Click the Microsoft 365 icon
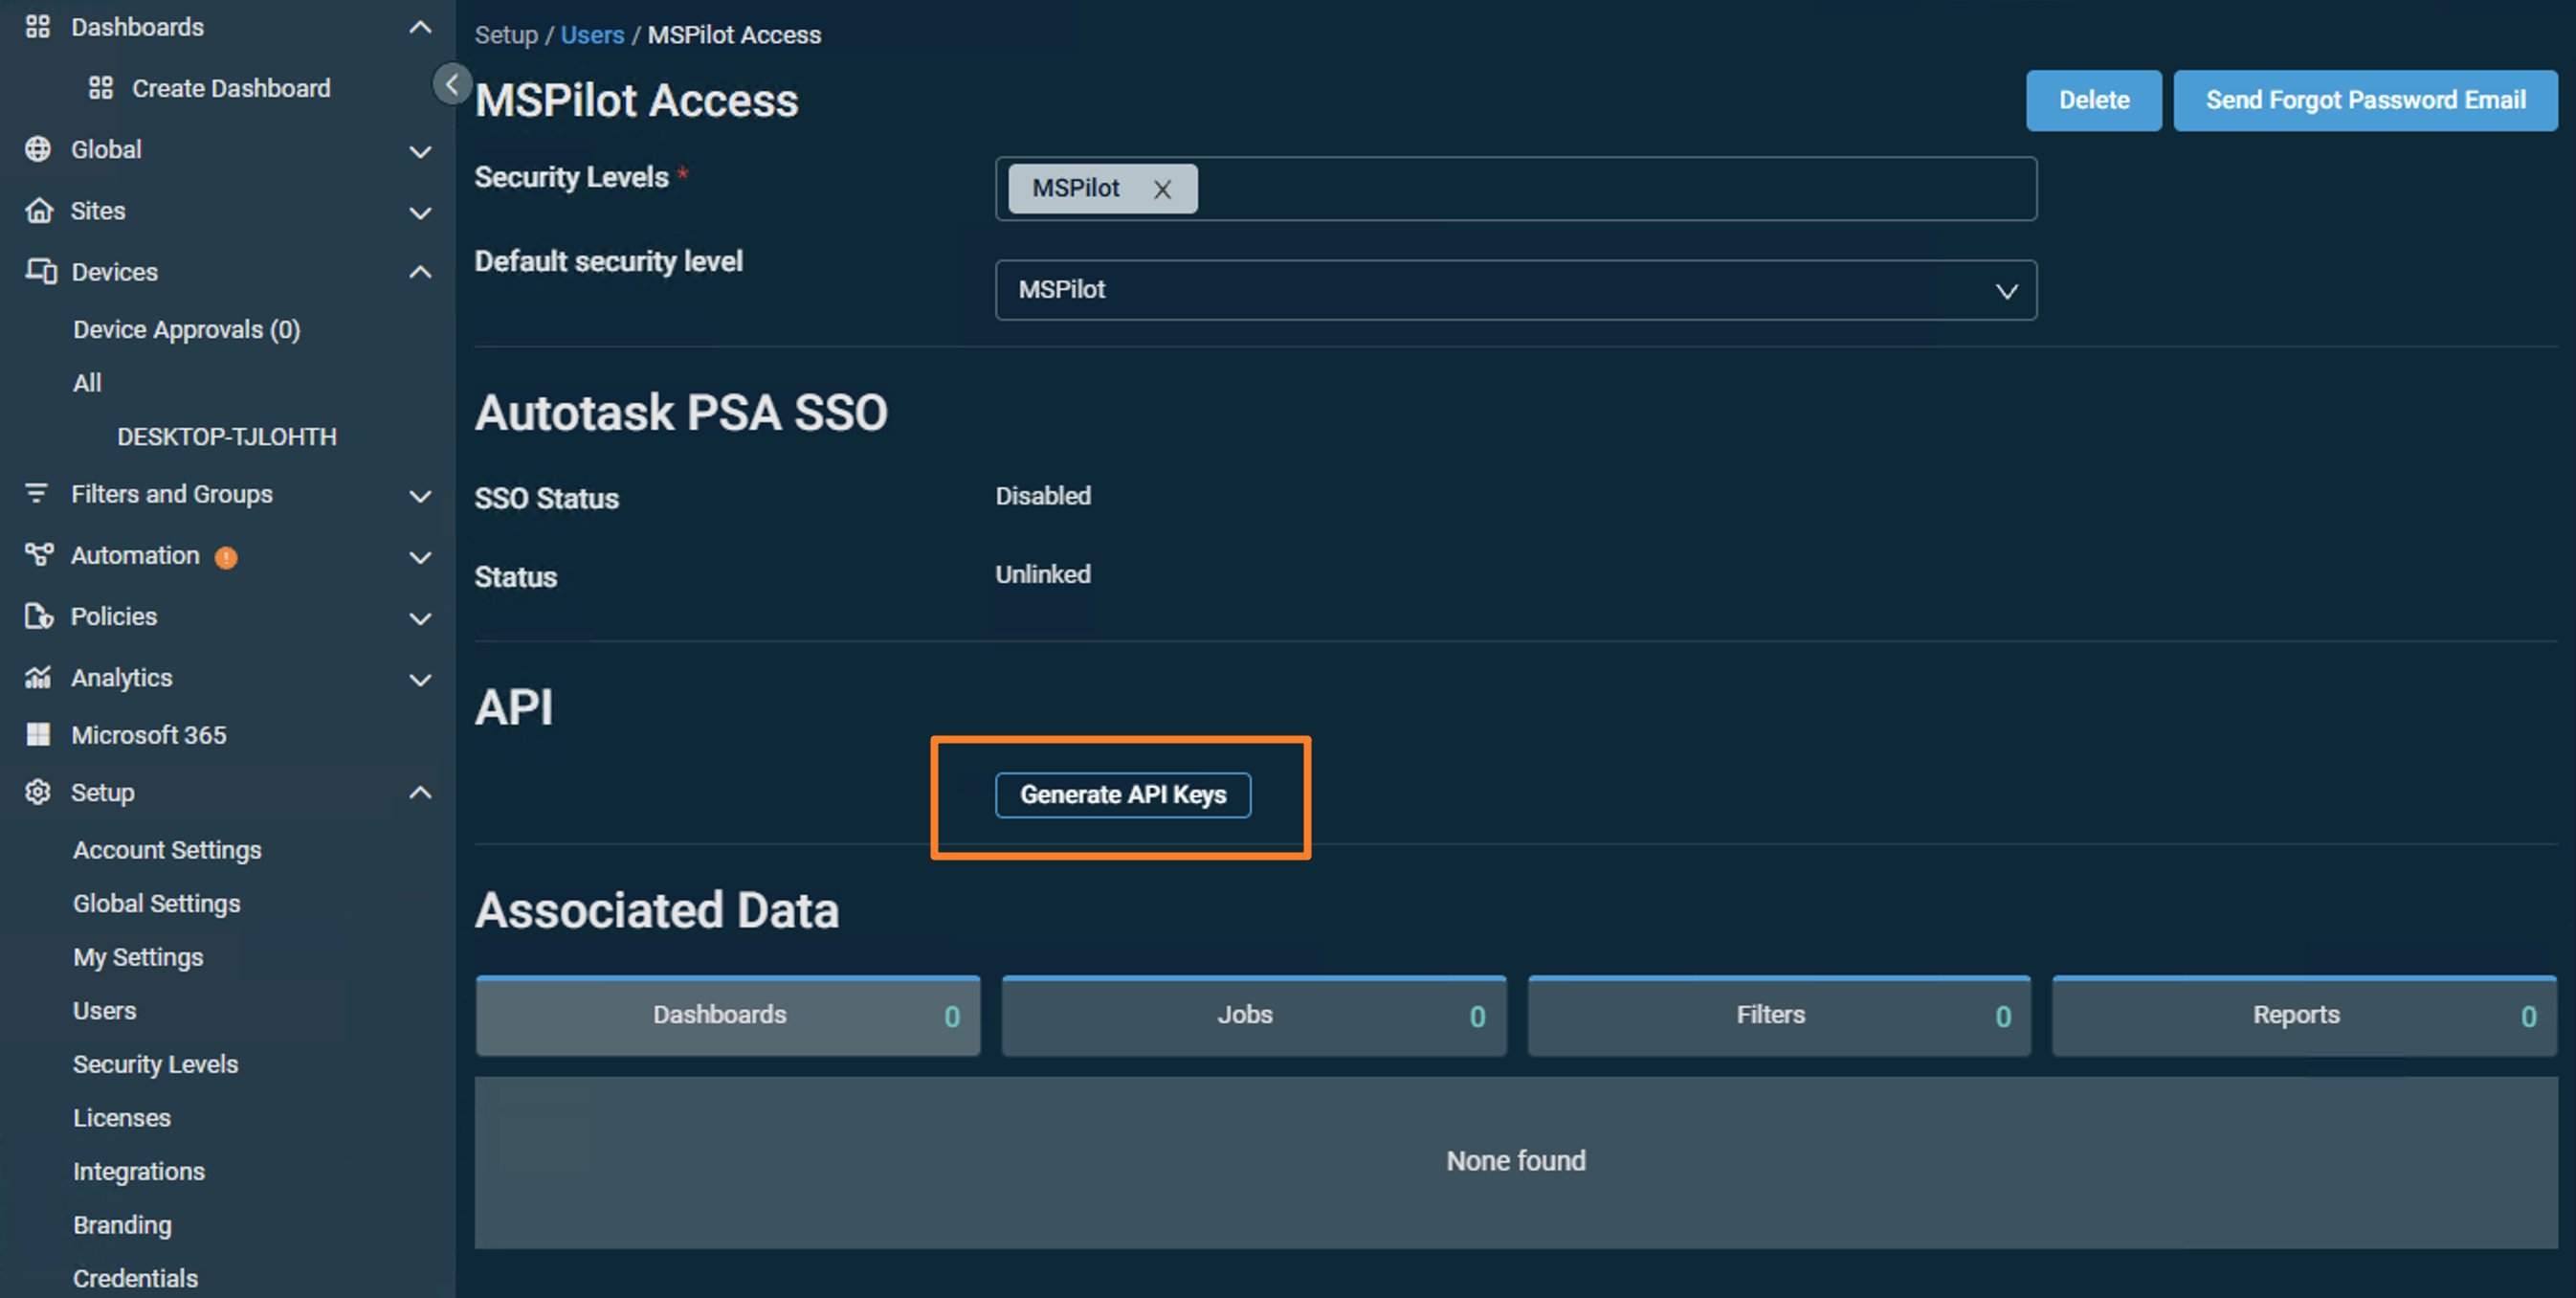This screenshot has height=1298, width=2576. coord(38,734)
